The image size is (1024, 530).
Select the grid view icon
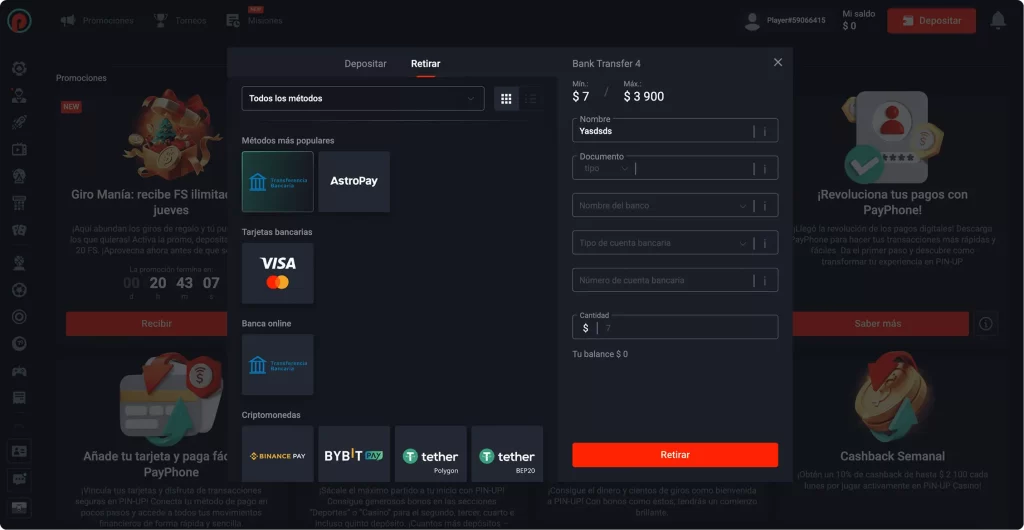506,99
